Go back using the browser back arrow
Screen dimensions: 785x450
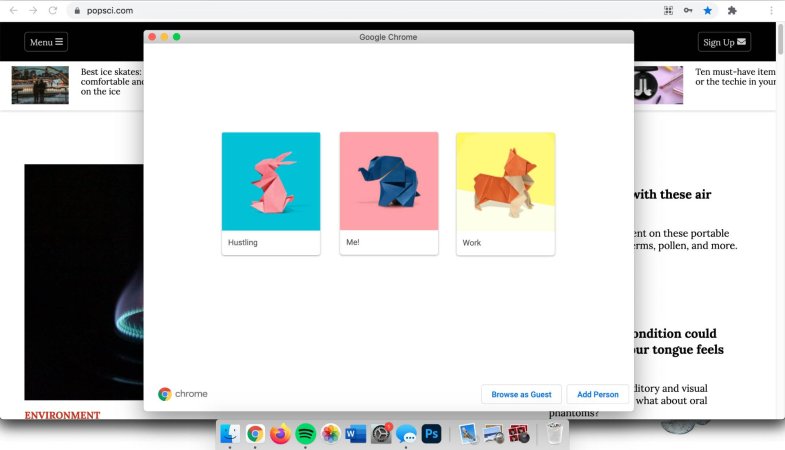click(x=13, y=10)
